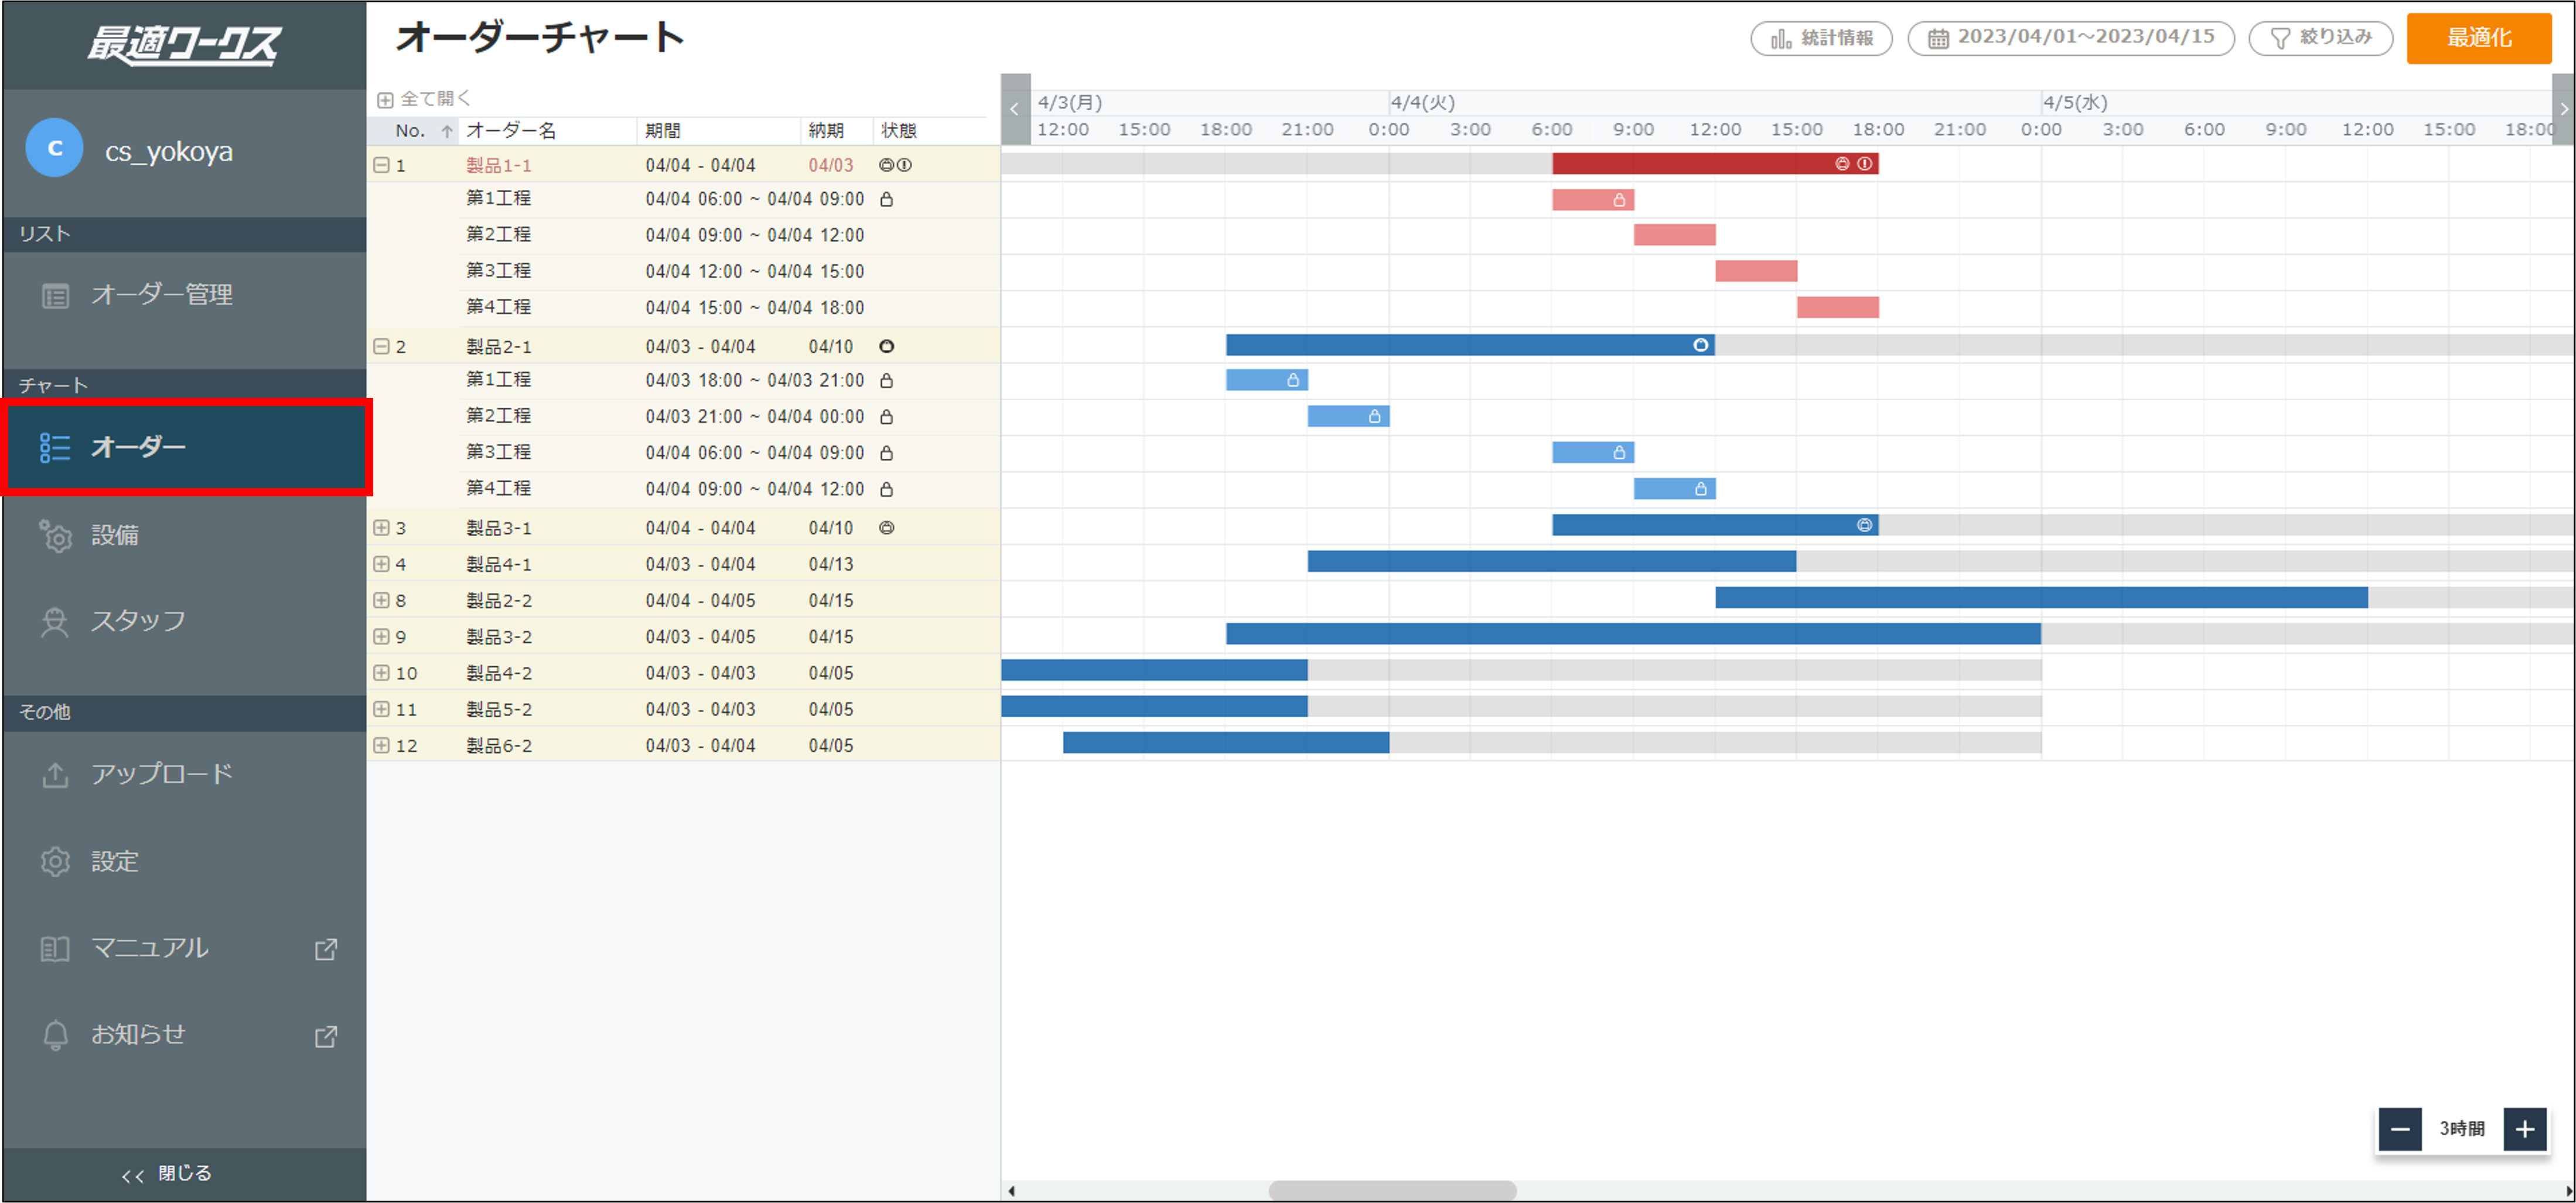
Task: Open the 絞り込み filter
Action: (x=2320, y=38)
